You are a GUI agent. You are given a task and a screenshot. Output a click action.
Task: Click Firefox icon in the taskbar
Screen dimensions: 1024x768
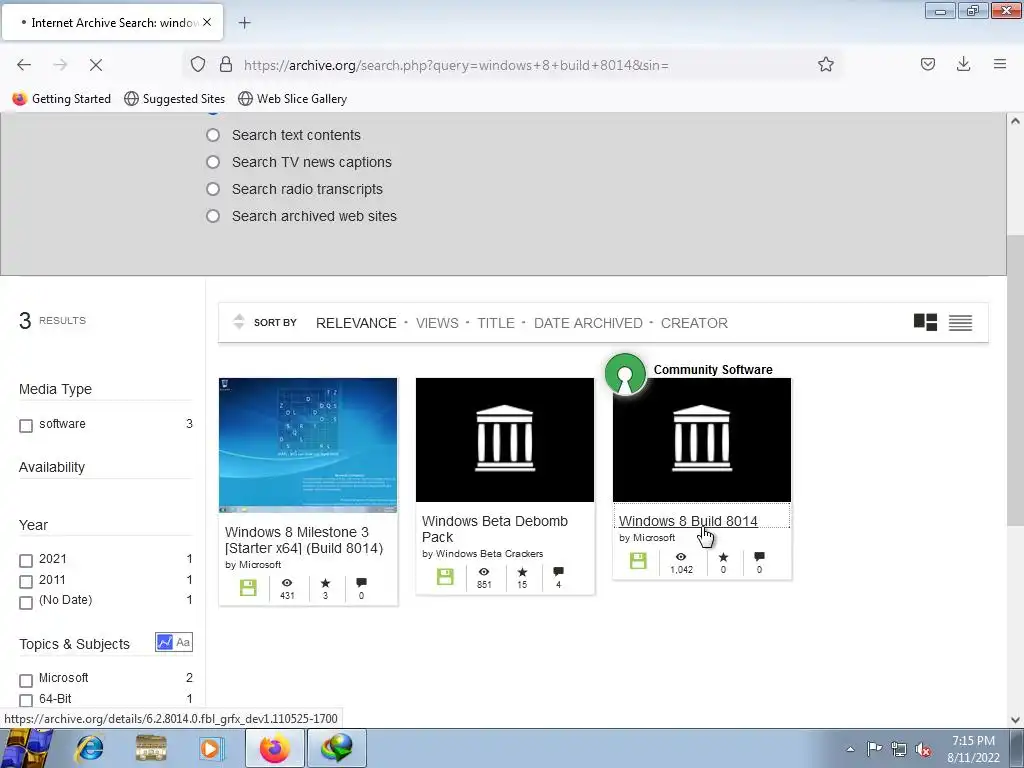click(x=274, y=748)
